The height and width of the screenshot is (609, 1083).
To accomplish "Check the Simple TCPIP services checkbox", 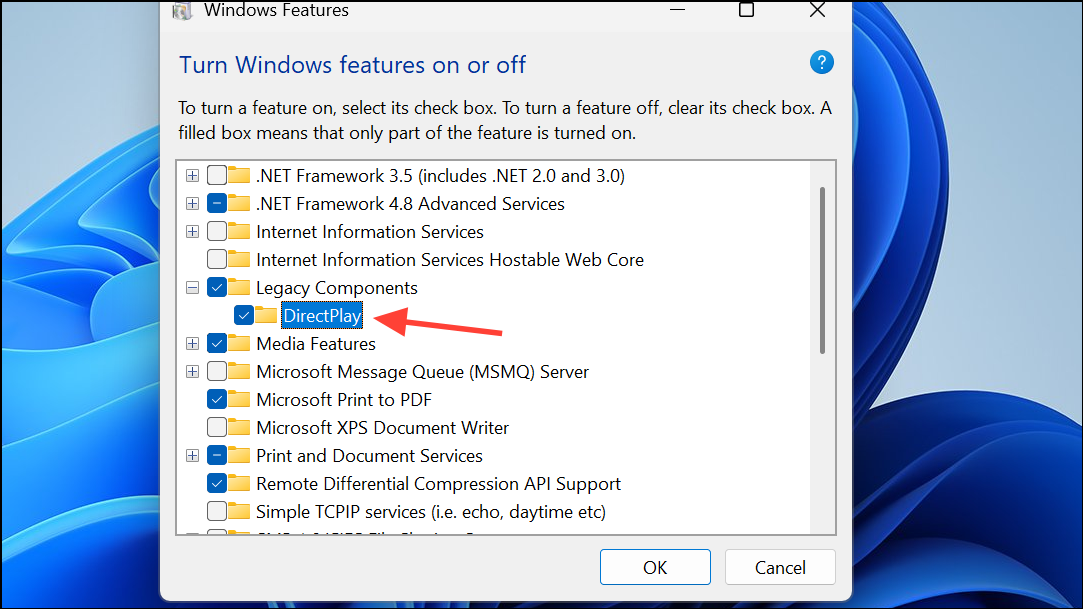I will pos(215,511).
